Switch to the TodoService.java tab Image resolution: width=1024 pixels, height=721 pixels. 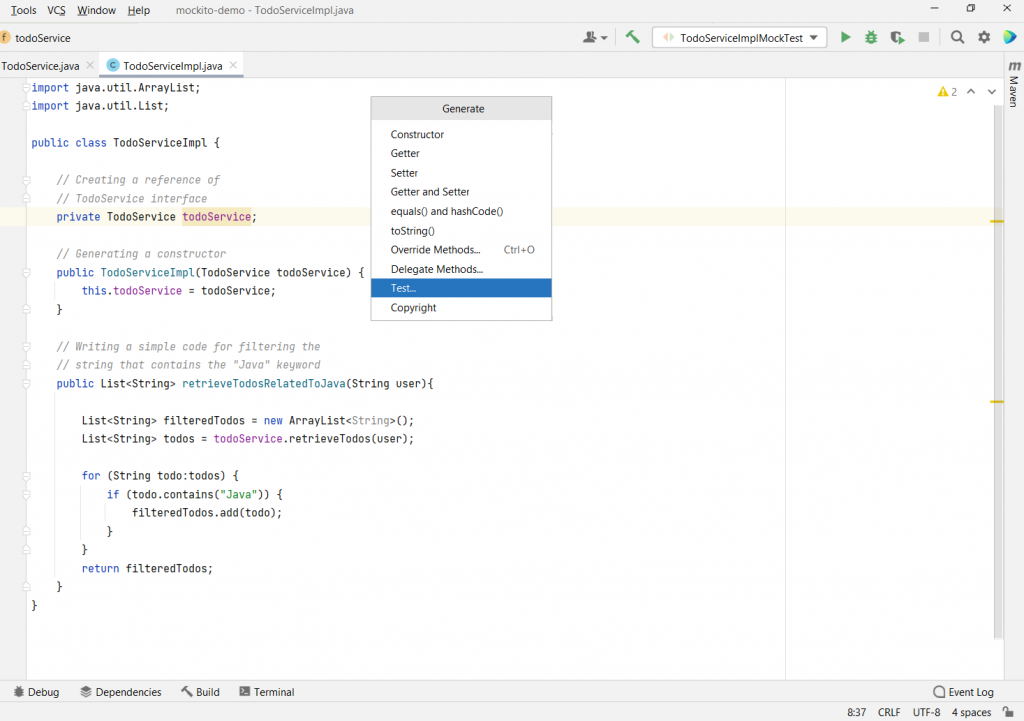coord(40,66)
